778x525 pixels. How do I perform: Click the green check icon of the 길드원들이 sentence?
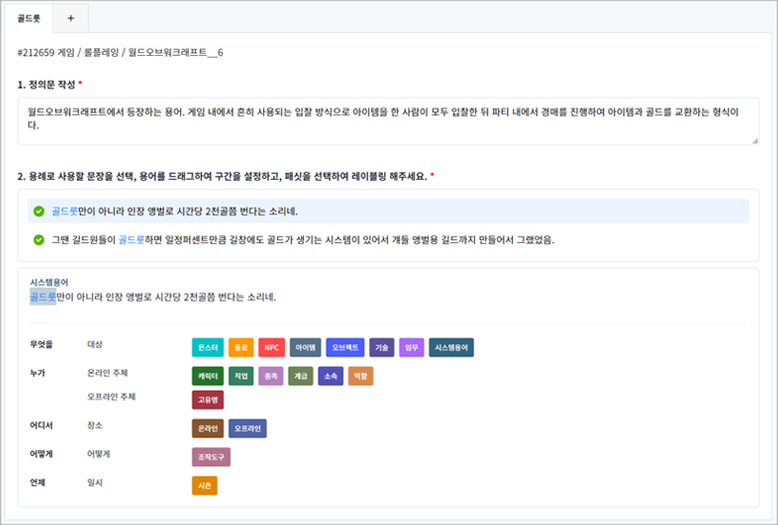(39, 240)
